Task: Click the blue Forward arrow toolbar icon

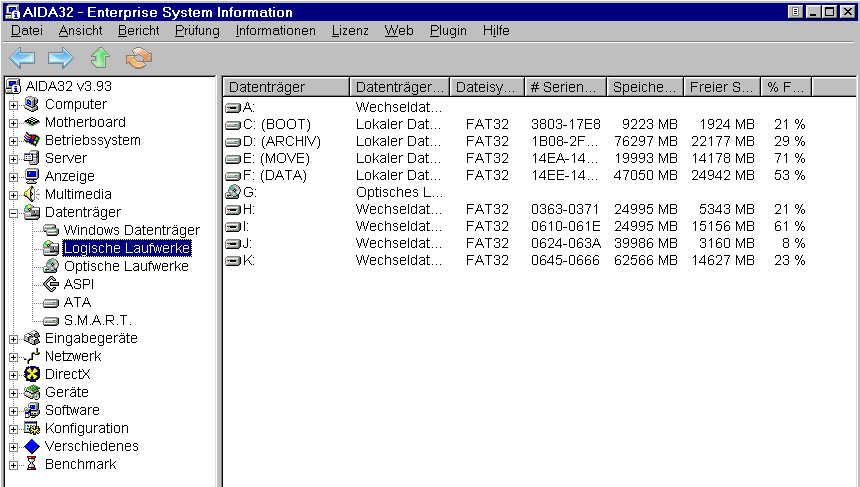Action: click(x=60, y=58)
